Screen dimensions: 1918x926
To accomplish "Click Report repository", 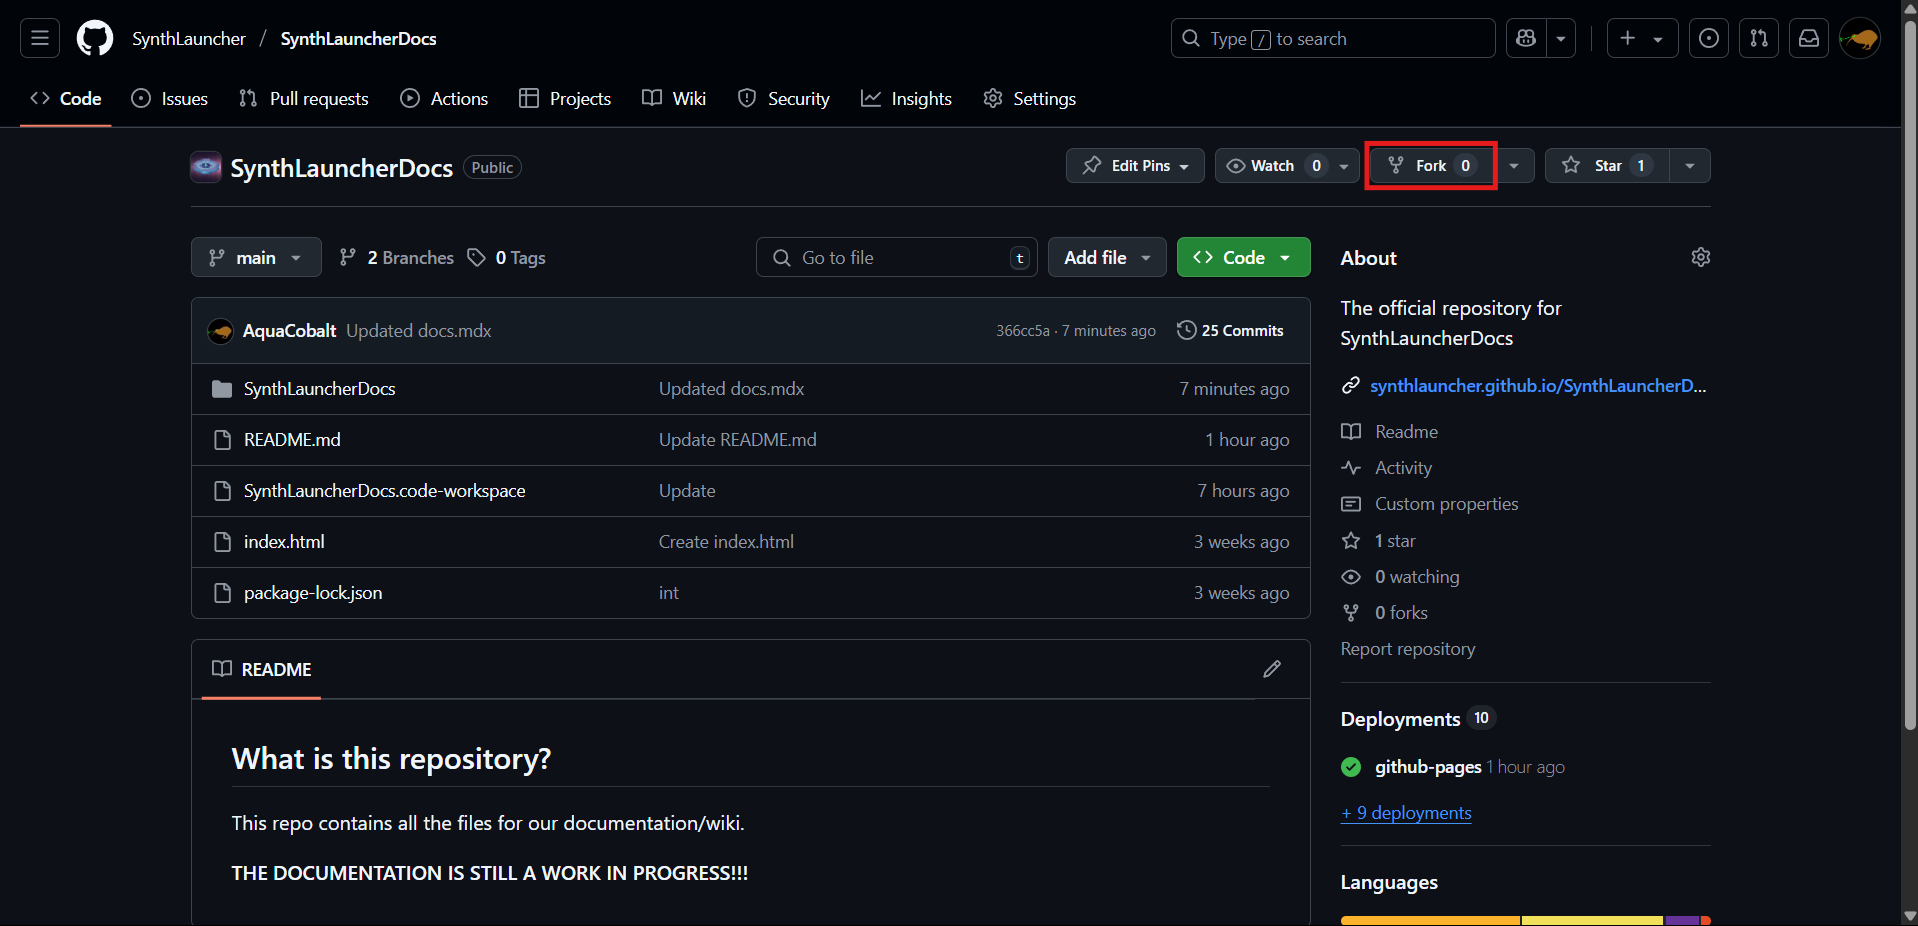I will pos(1407,649).
